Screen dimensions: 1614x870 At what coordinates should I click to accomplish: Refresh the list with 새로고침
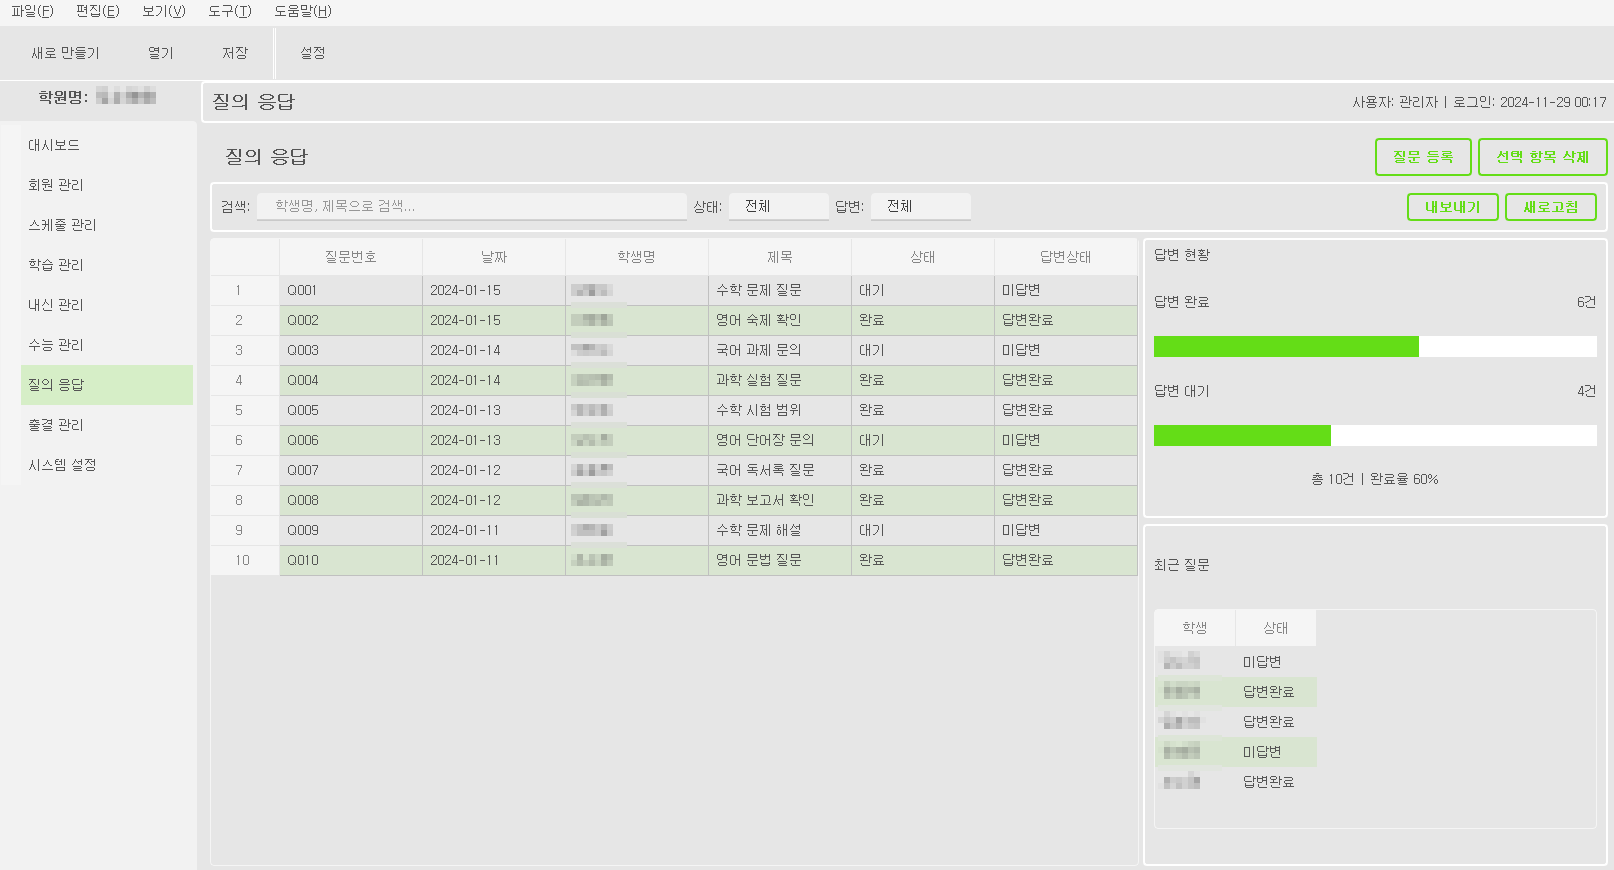click(1550, 207)
